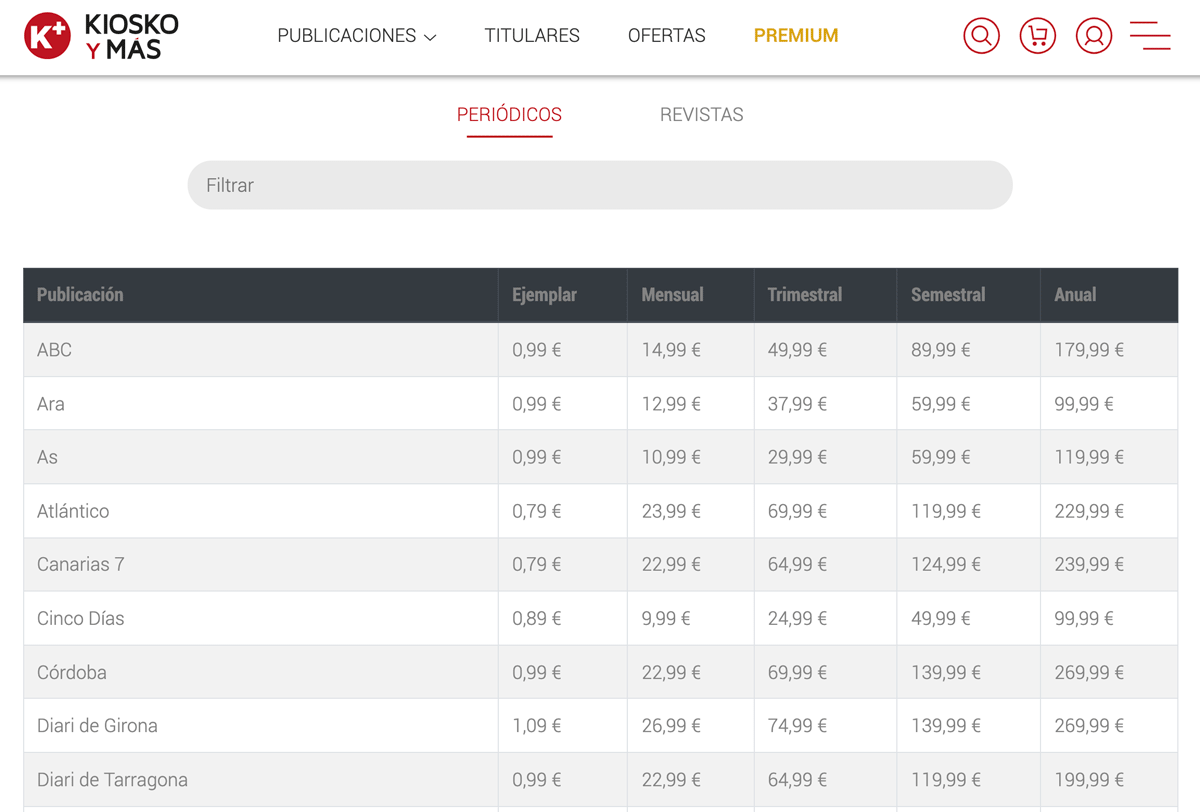Open the Premium section

[796, 36]
